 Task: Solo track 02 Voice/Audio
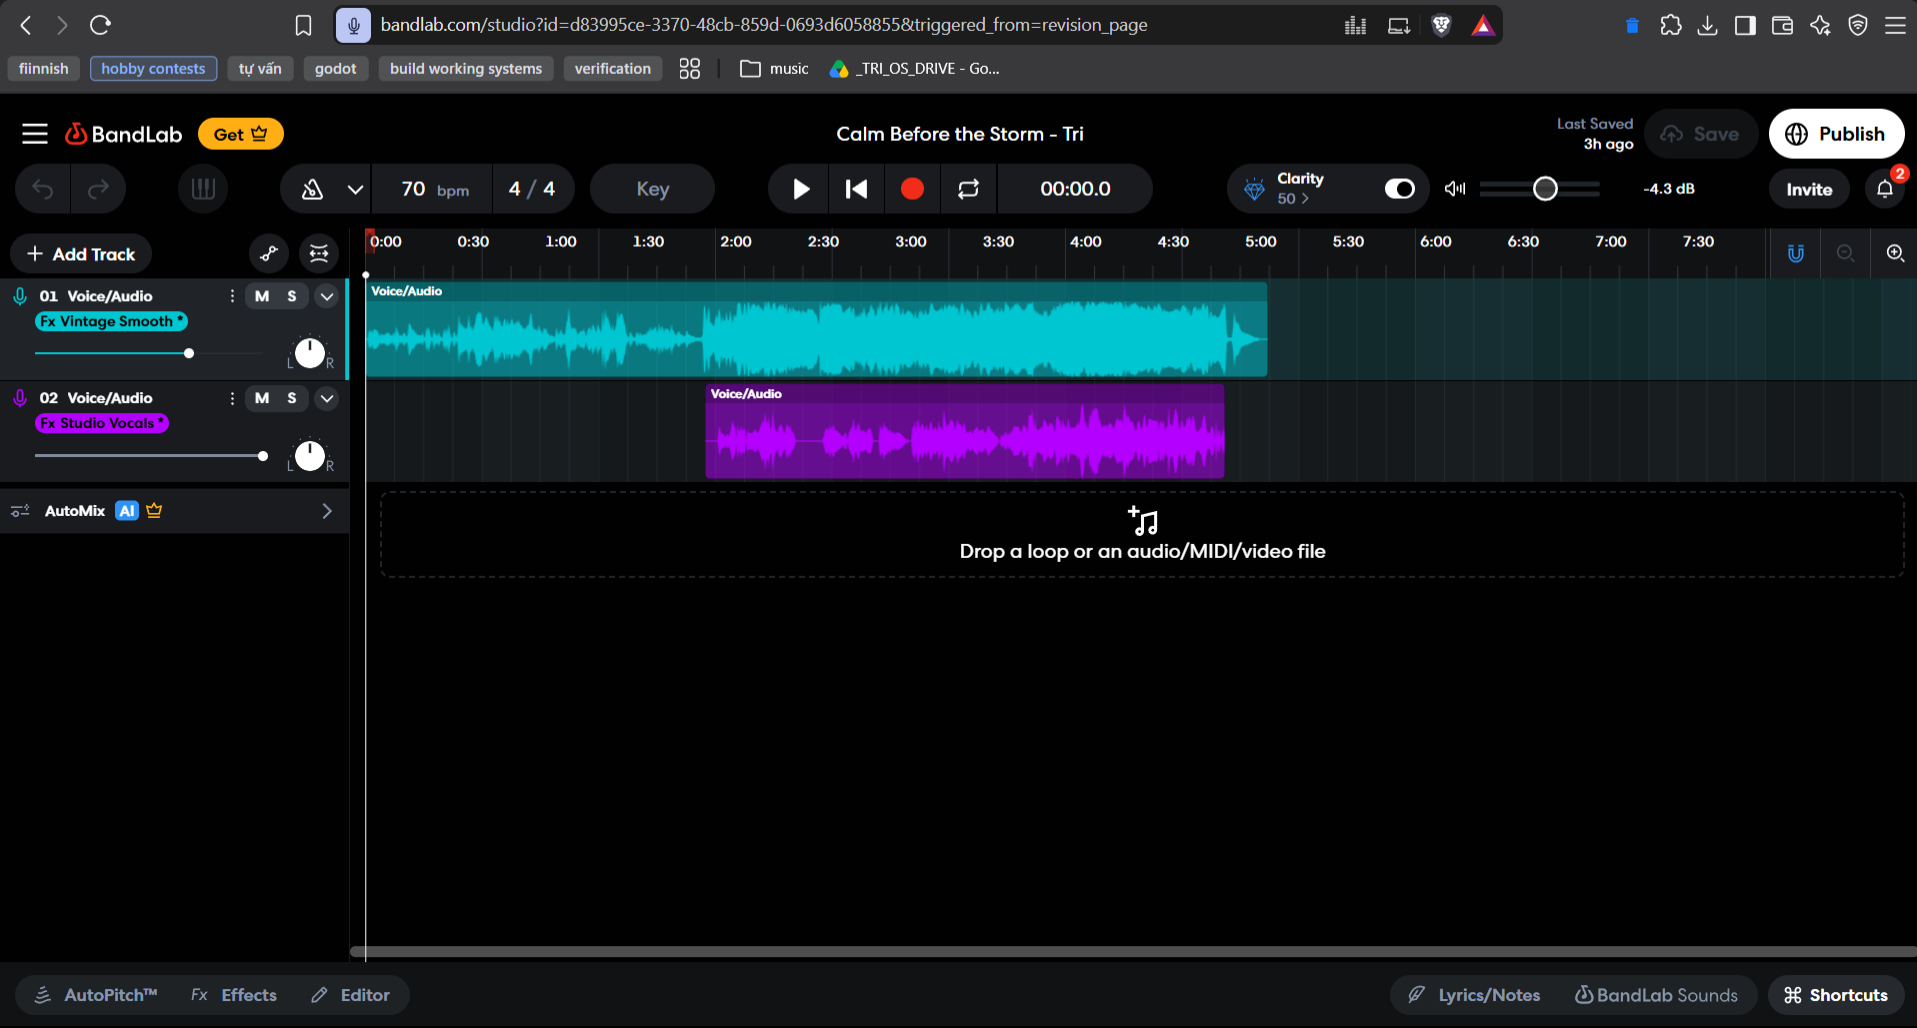(x=292, y=398)
